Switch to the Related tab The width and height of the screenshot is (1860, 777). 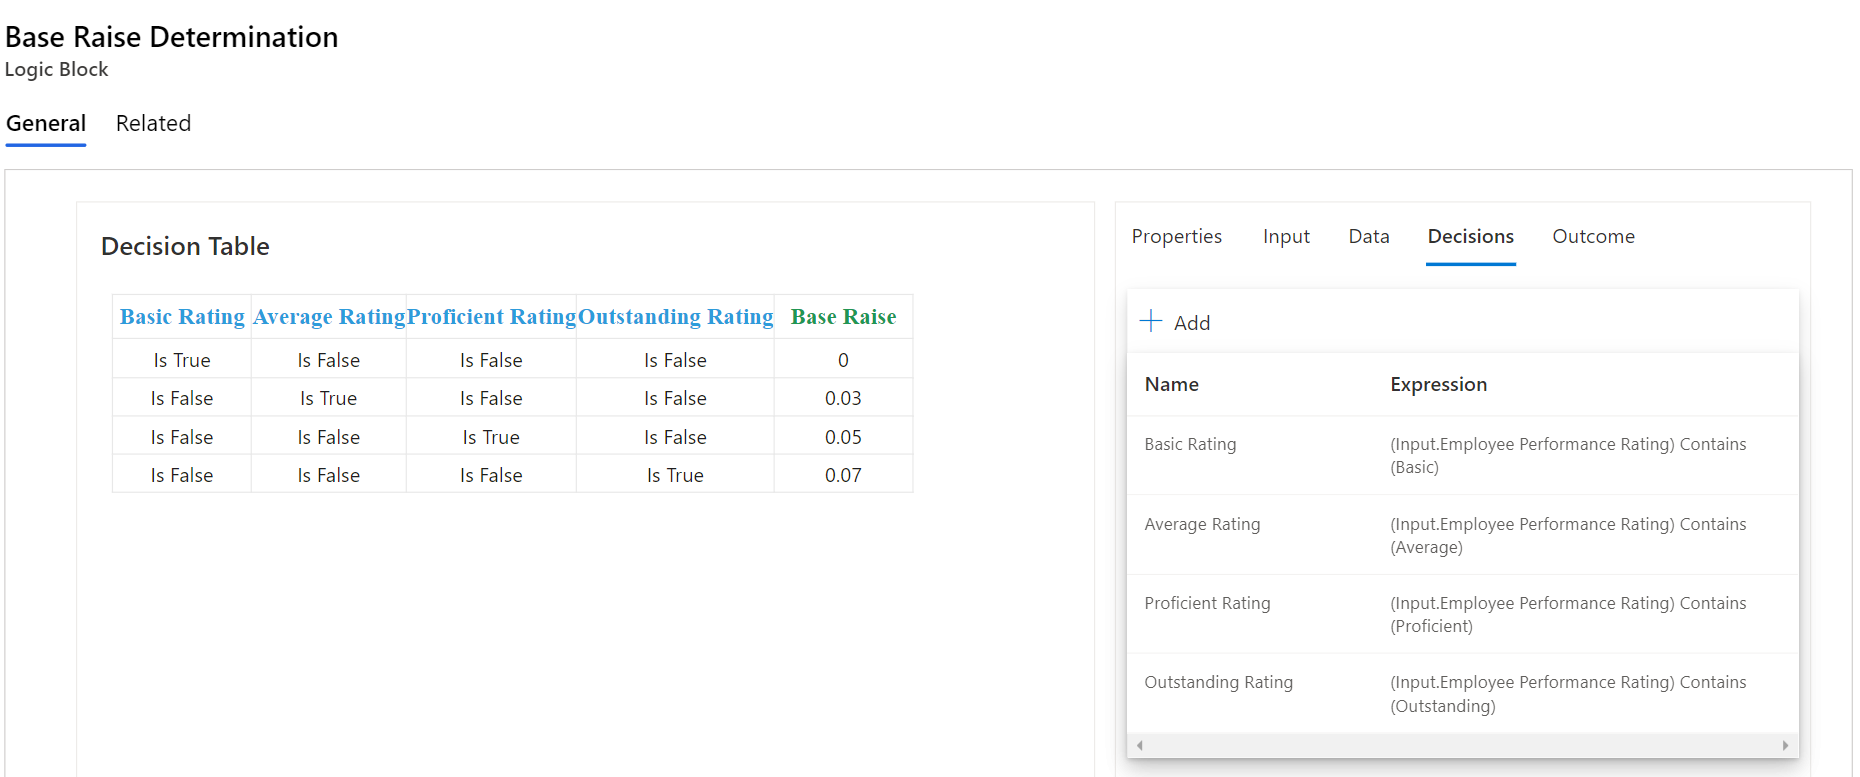click(153, 123)
